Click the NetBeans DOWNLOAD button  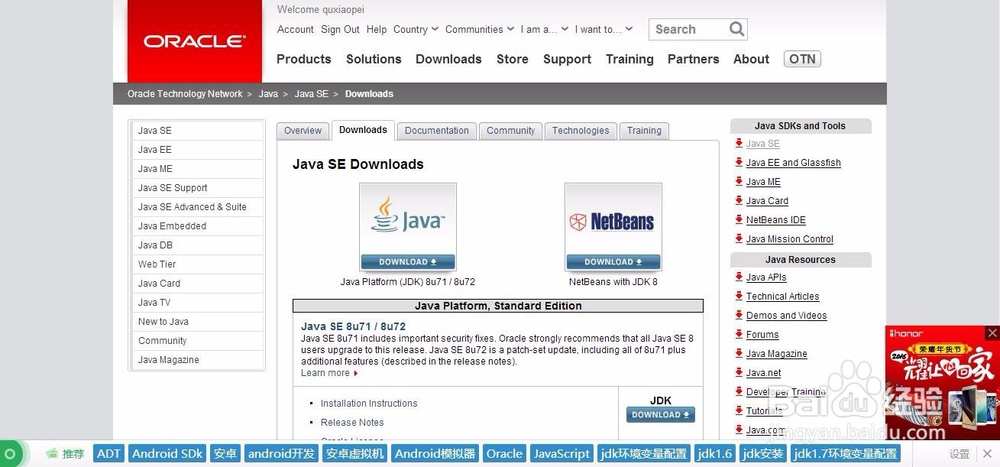613,262
